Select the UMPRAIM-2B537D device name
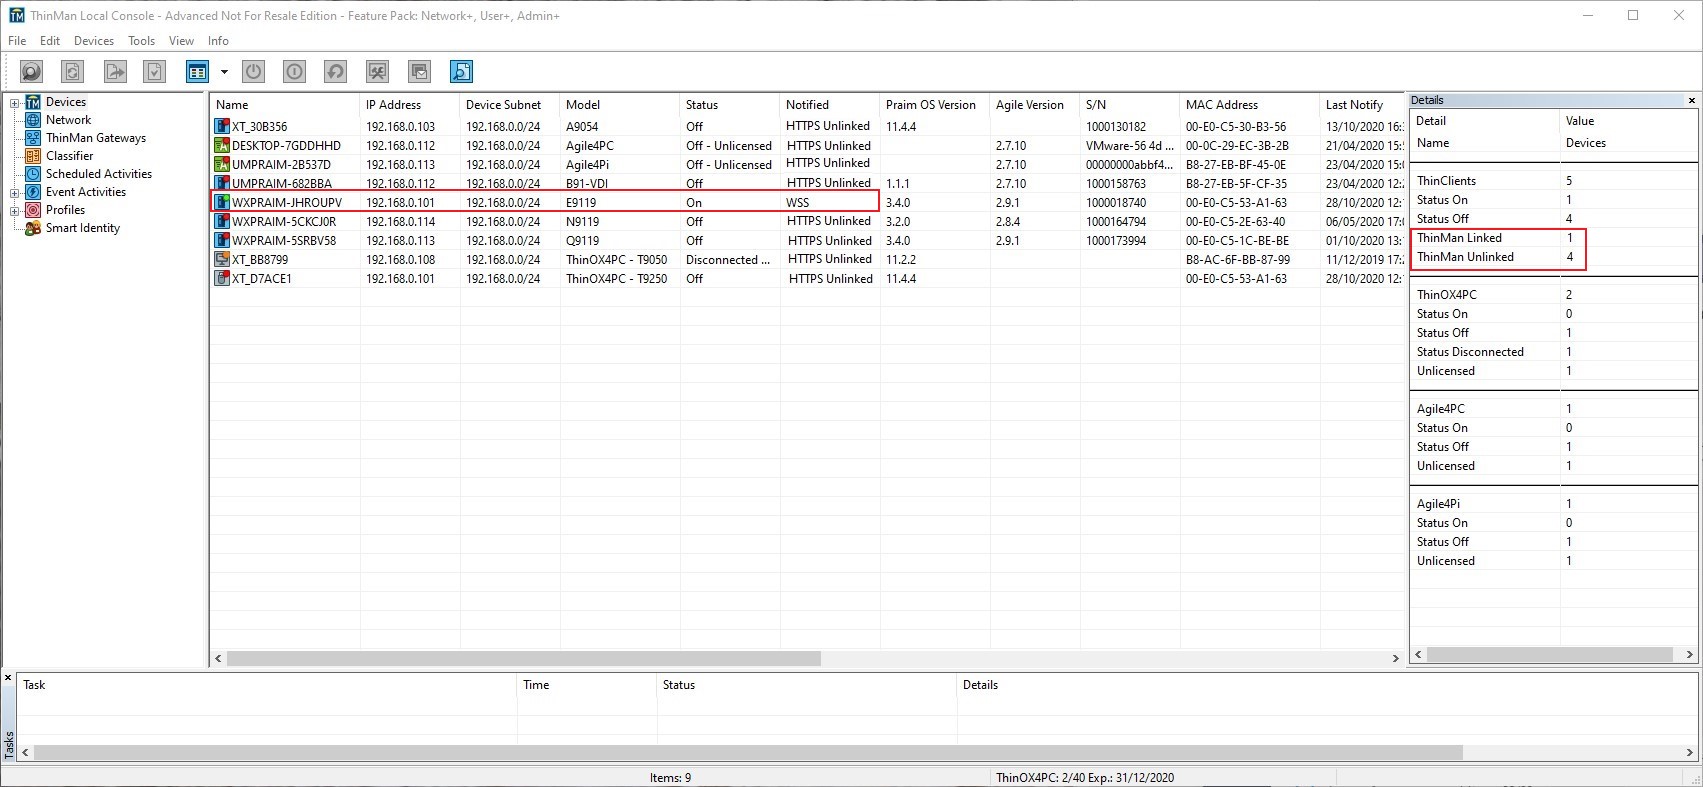1703x787 pixels. pyautogui.click(x=281, y=165)
